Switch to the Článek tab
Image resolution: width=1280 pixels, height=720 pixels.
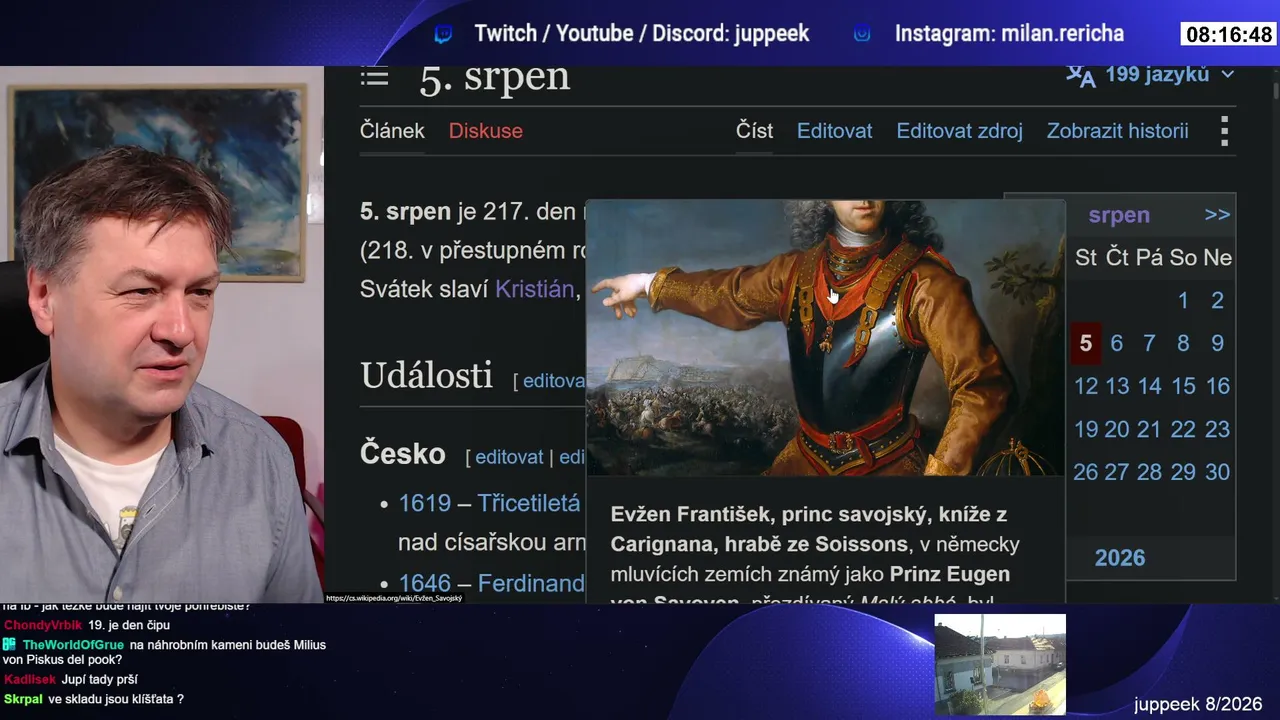[392, 131]
